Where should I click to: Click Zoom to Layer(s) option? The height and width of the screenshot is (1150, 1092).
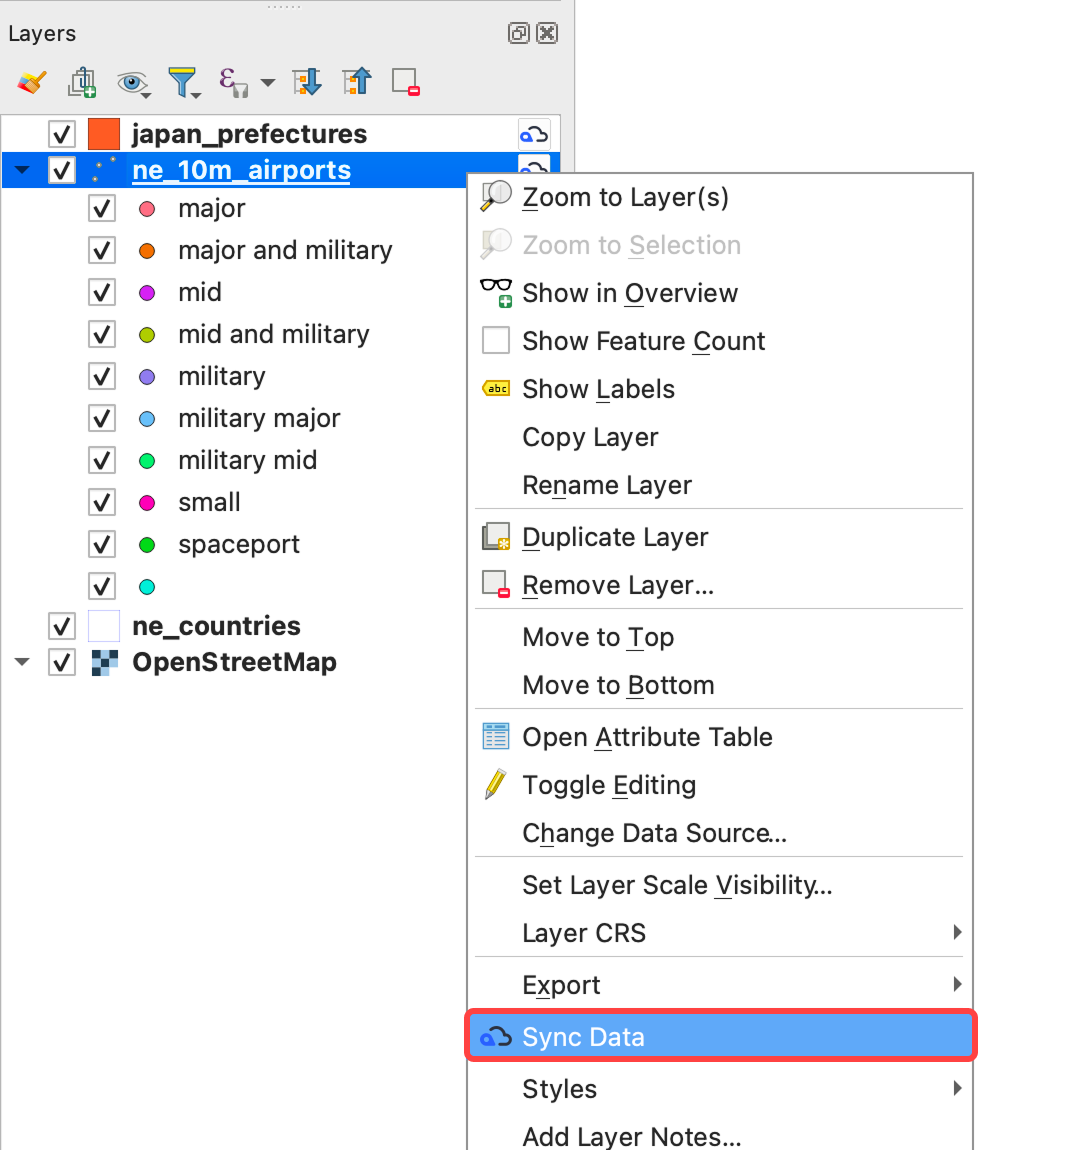coord(625,197)
